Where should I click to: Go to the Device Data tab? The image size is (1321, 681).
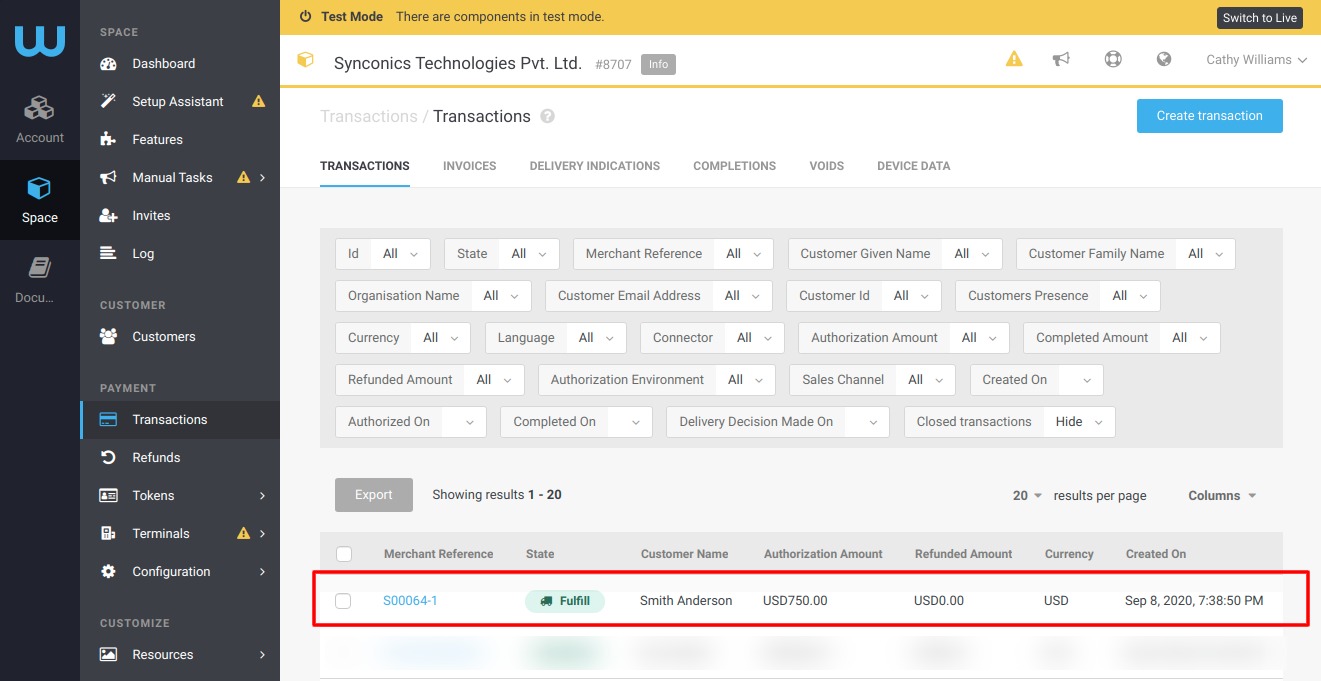point(913,166)
